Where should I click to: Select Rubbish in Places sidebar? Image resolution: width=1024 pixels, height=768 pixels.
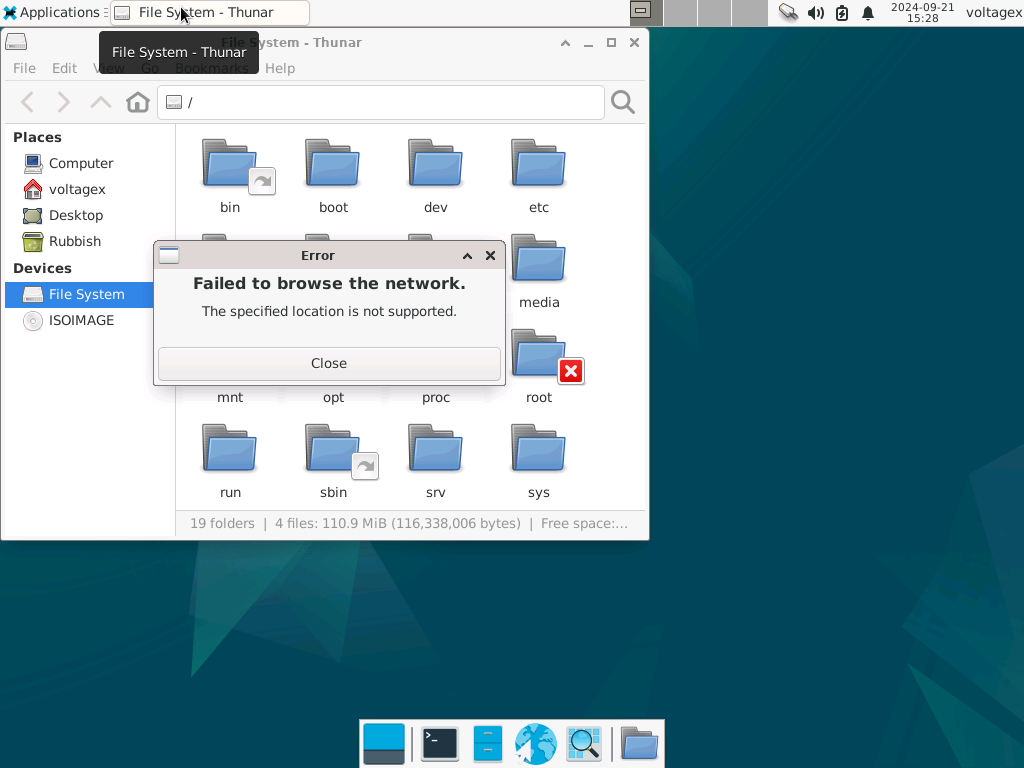point(74,241)
